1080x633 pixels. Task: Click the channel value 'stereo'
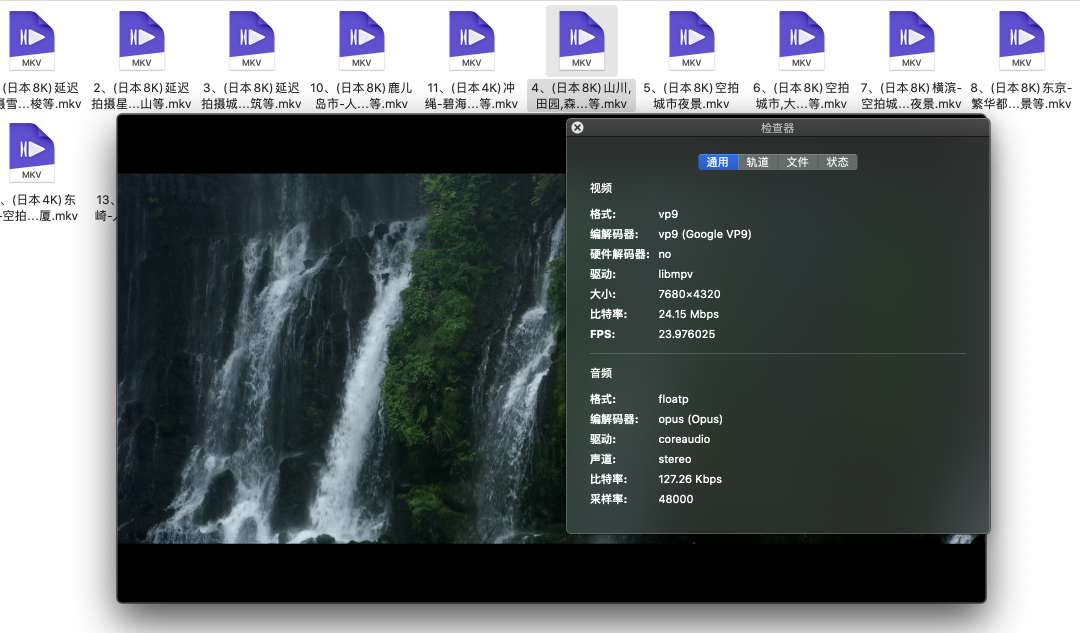tap(675, 459)
